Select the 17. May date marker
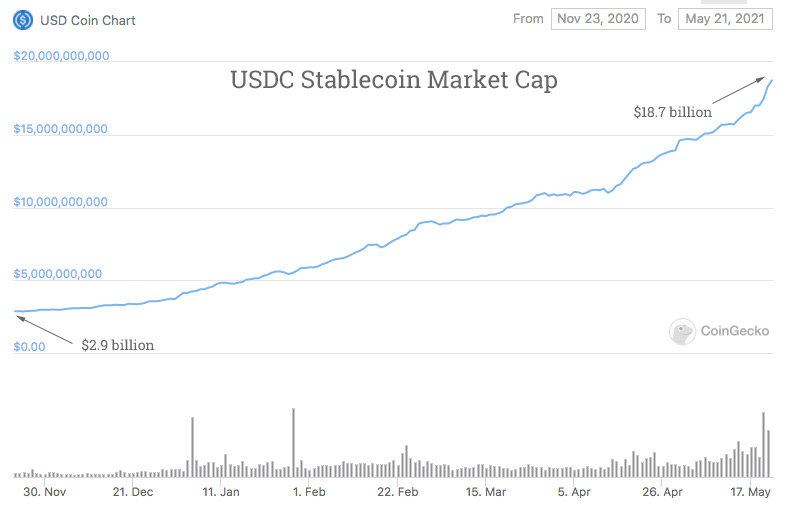 [x=749, y=492]
